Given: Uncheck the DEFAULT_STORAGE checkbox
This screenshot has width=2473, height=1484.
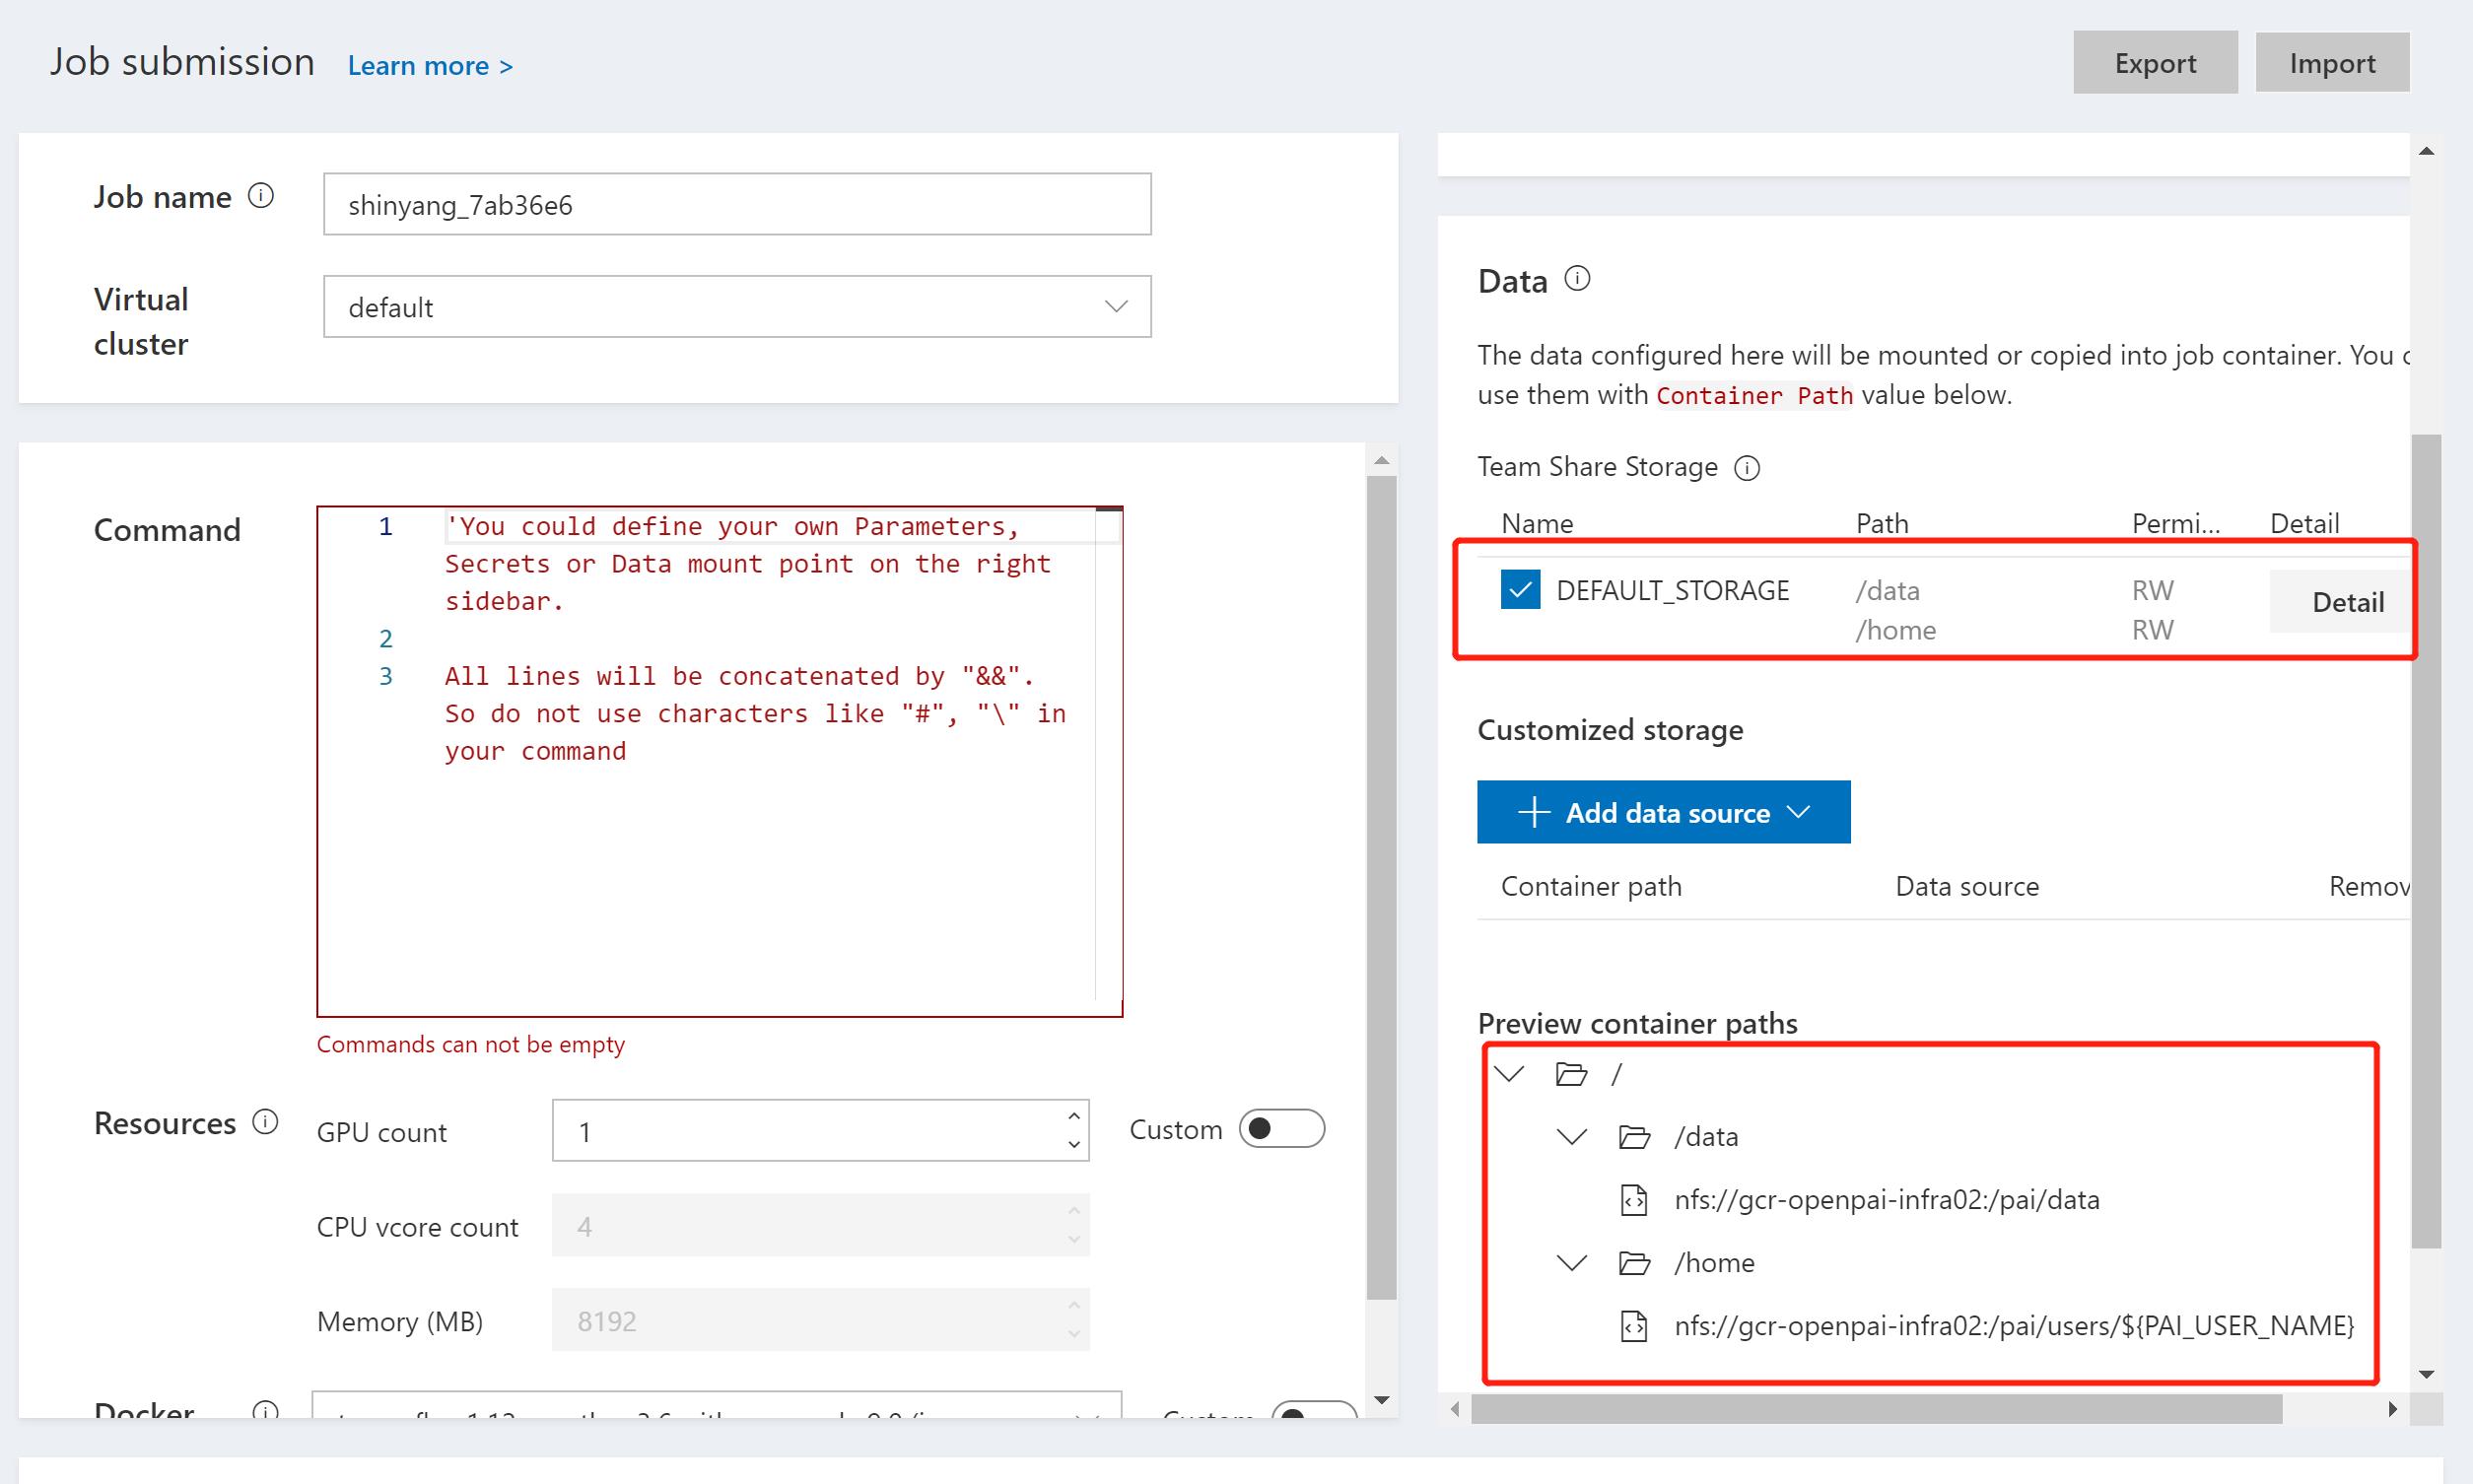Looking at the screenshot, I should [1520, 590].
